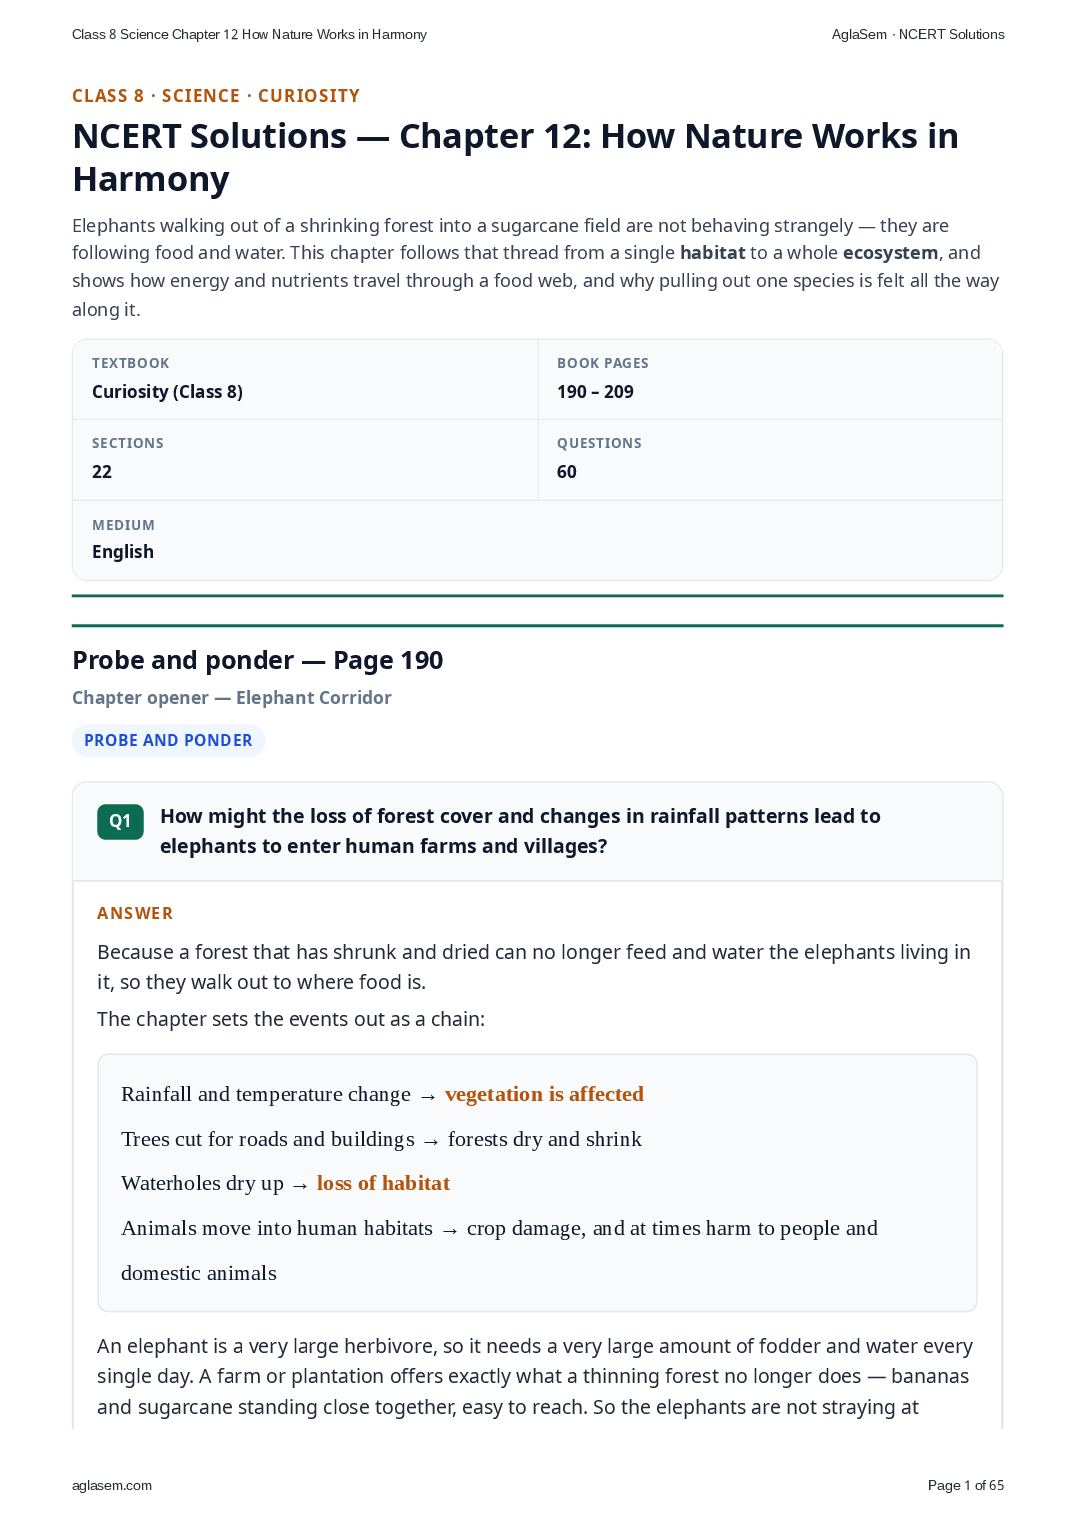Click the highlighted 'loss of habitat' text

[x=383, y=1183]
